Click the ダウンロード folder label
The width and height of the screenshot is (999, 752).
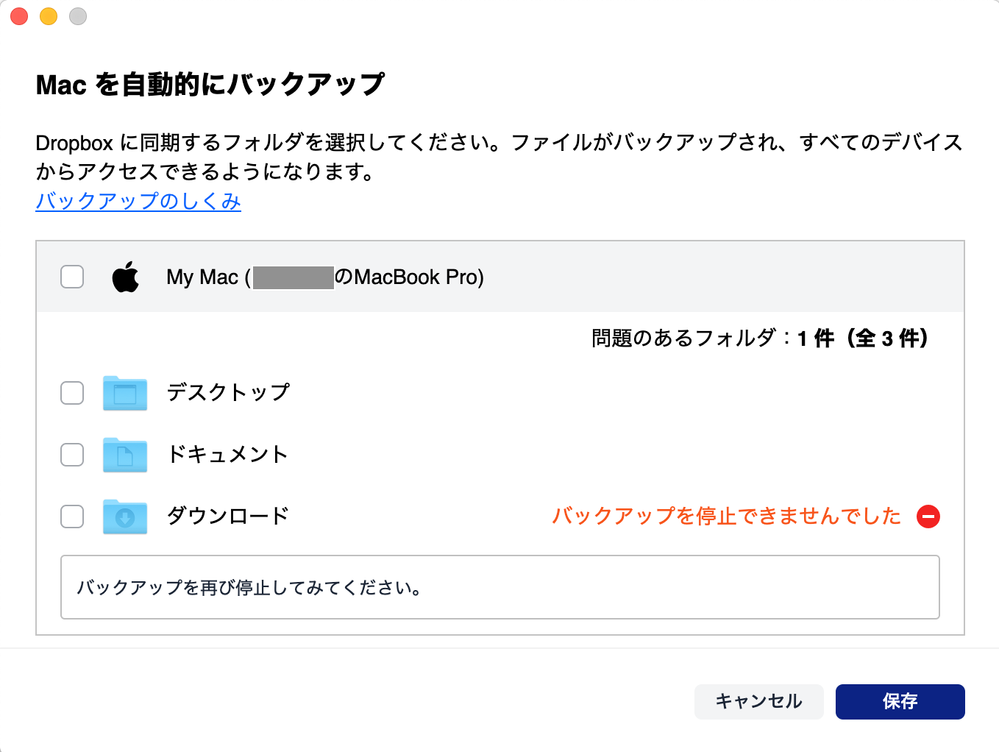(x=227, y=516)
